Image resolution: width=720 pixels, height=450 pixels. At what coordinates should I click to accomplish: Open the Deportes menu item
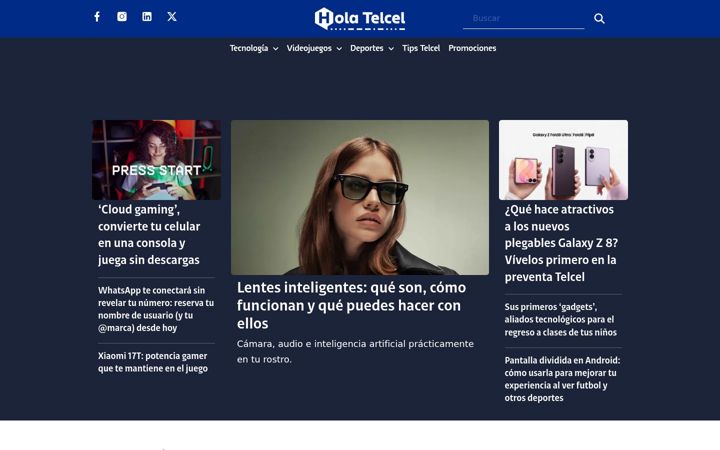click(x=366, y=48)
